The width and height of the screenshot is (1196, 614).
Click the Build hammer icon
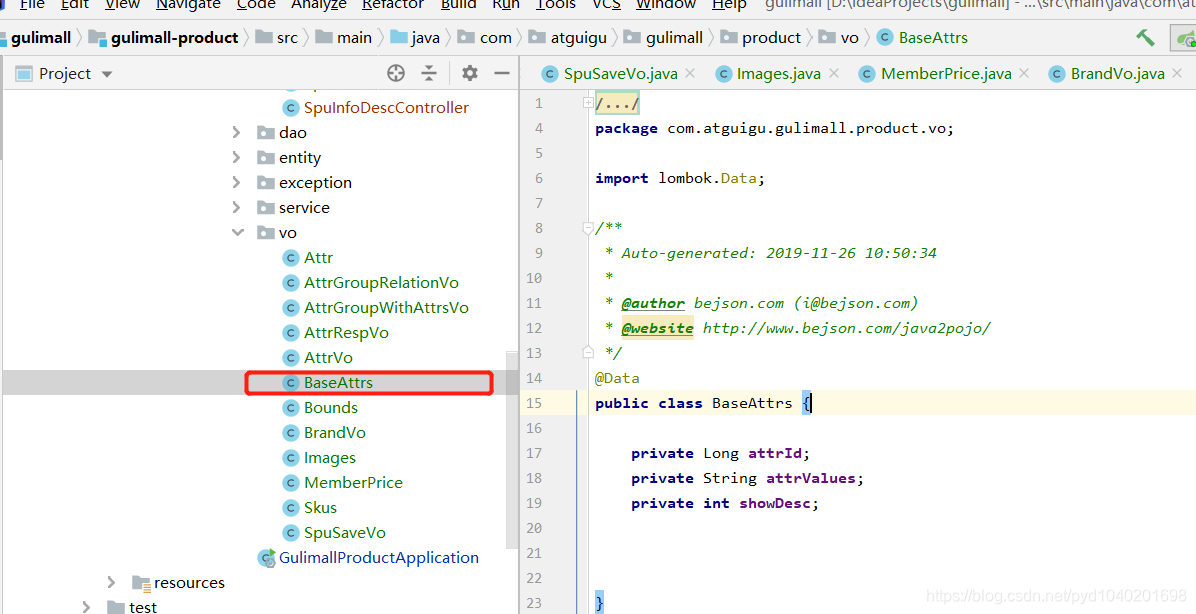tap(1145, 37)
